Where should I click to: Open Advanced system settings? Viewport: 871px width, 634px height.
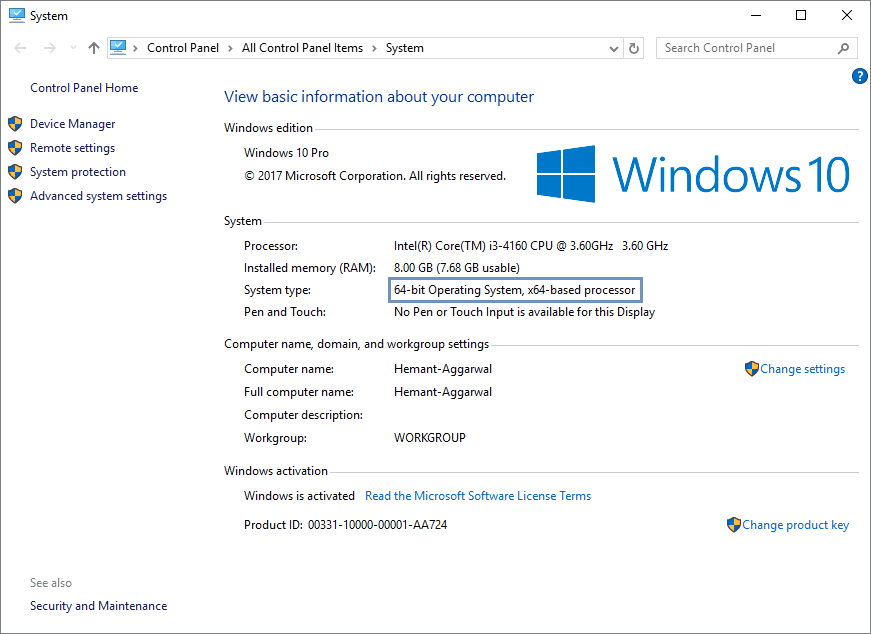[x=98, y=196]
